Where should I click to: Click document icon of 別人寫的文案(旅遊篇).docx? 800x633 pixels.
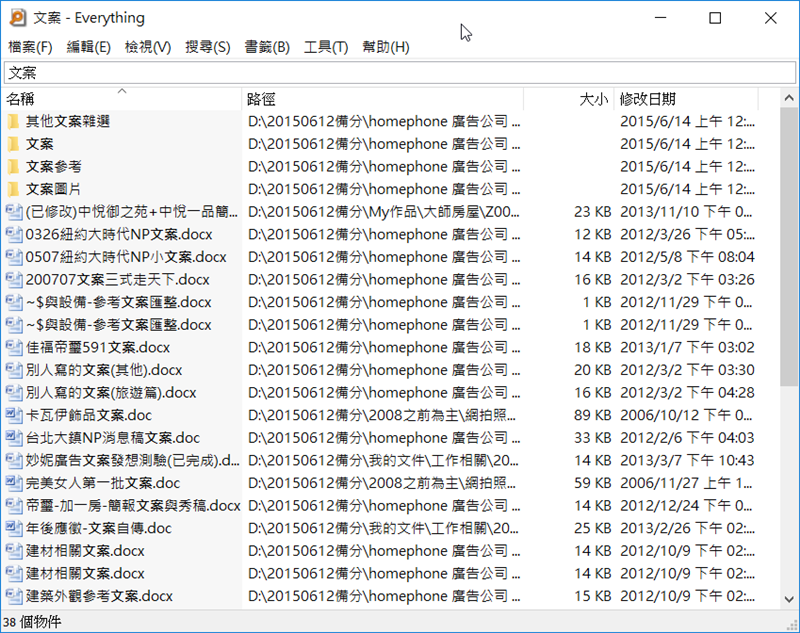(14, 393)
